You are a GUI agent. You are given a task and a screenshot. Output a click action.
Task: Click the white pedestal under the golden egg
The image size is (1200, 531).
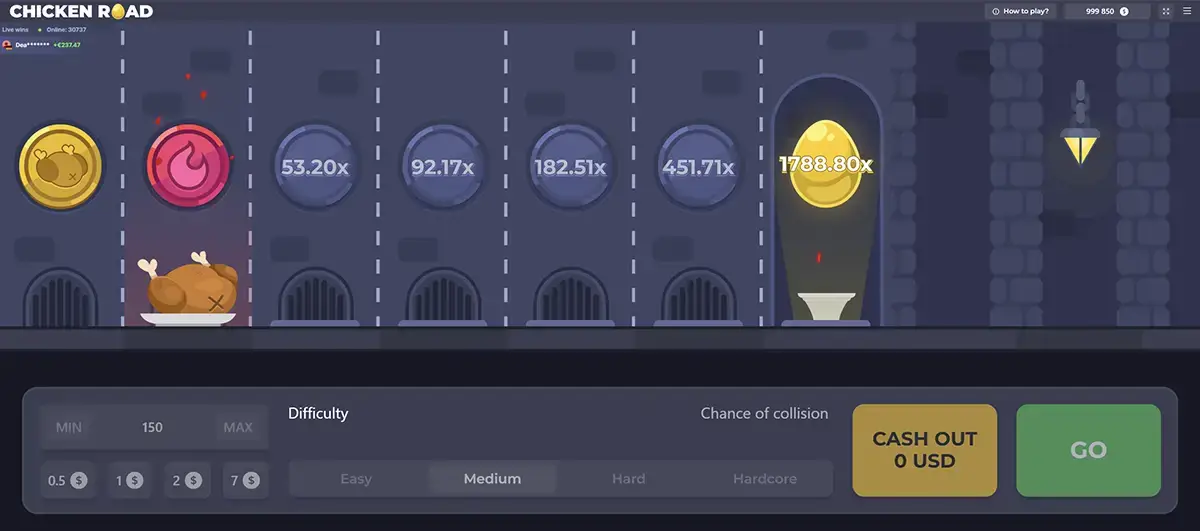tap(826, 308)
